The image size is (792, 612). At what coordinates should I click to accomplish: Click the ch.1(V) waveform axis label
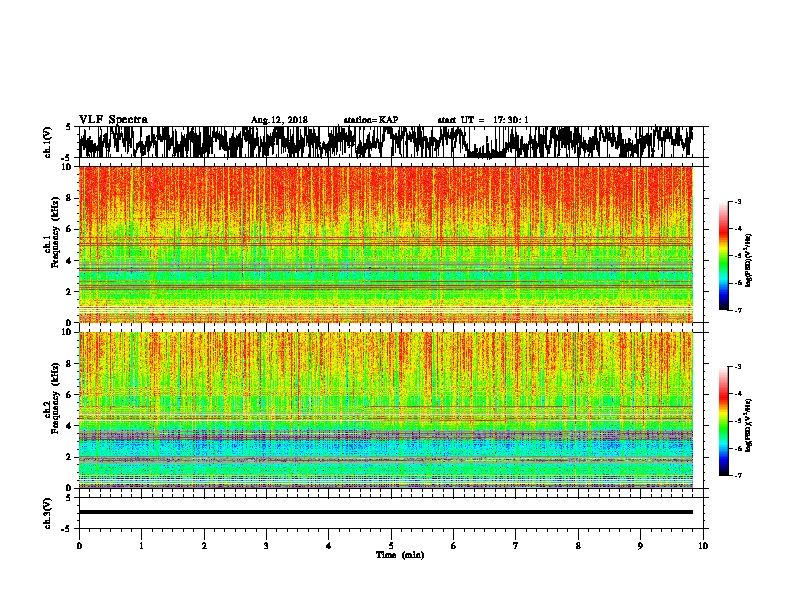click(x=48, y=142)
